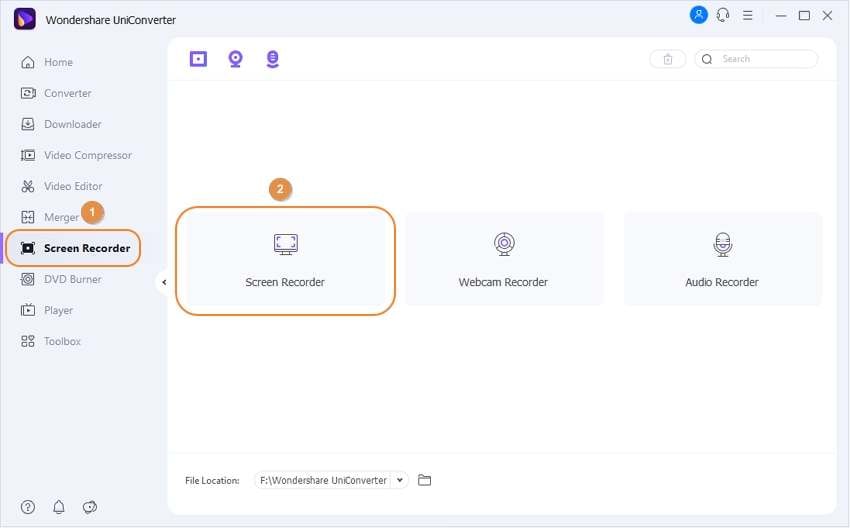The image size is (850, 528).
Task: Open DVD Burner section
Action: click(61, 279)
